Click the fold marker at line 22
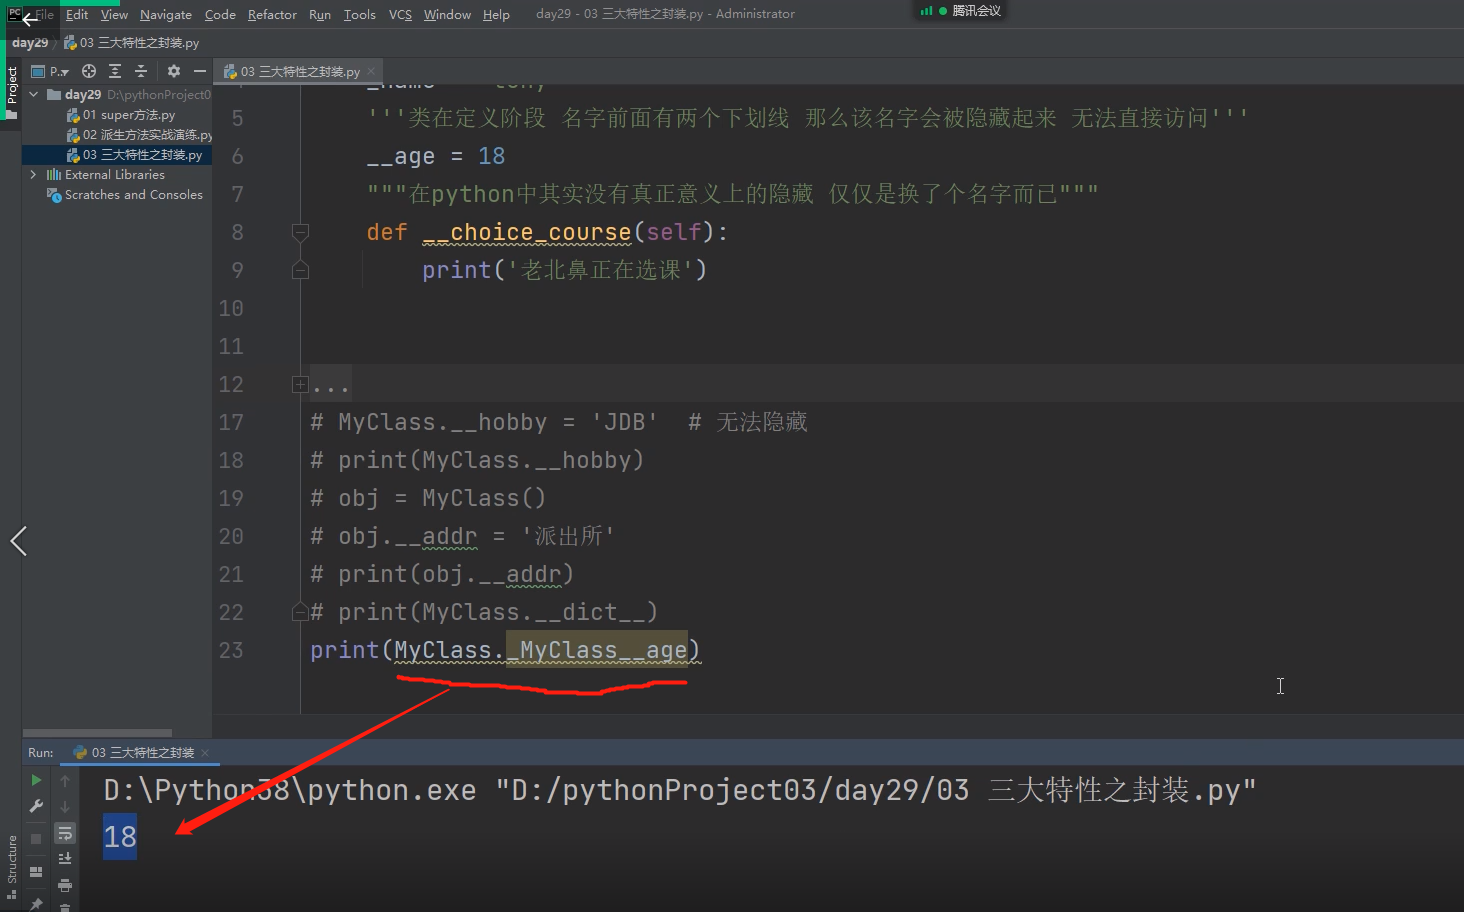 pyautogui.click(x=300, y=611)
